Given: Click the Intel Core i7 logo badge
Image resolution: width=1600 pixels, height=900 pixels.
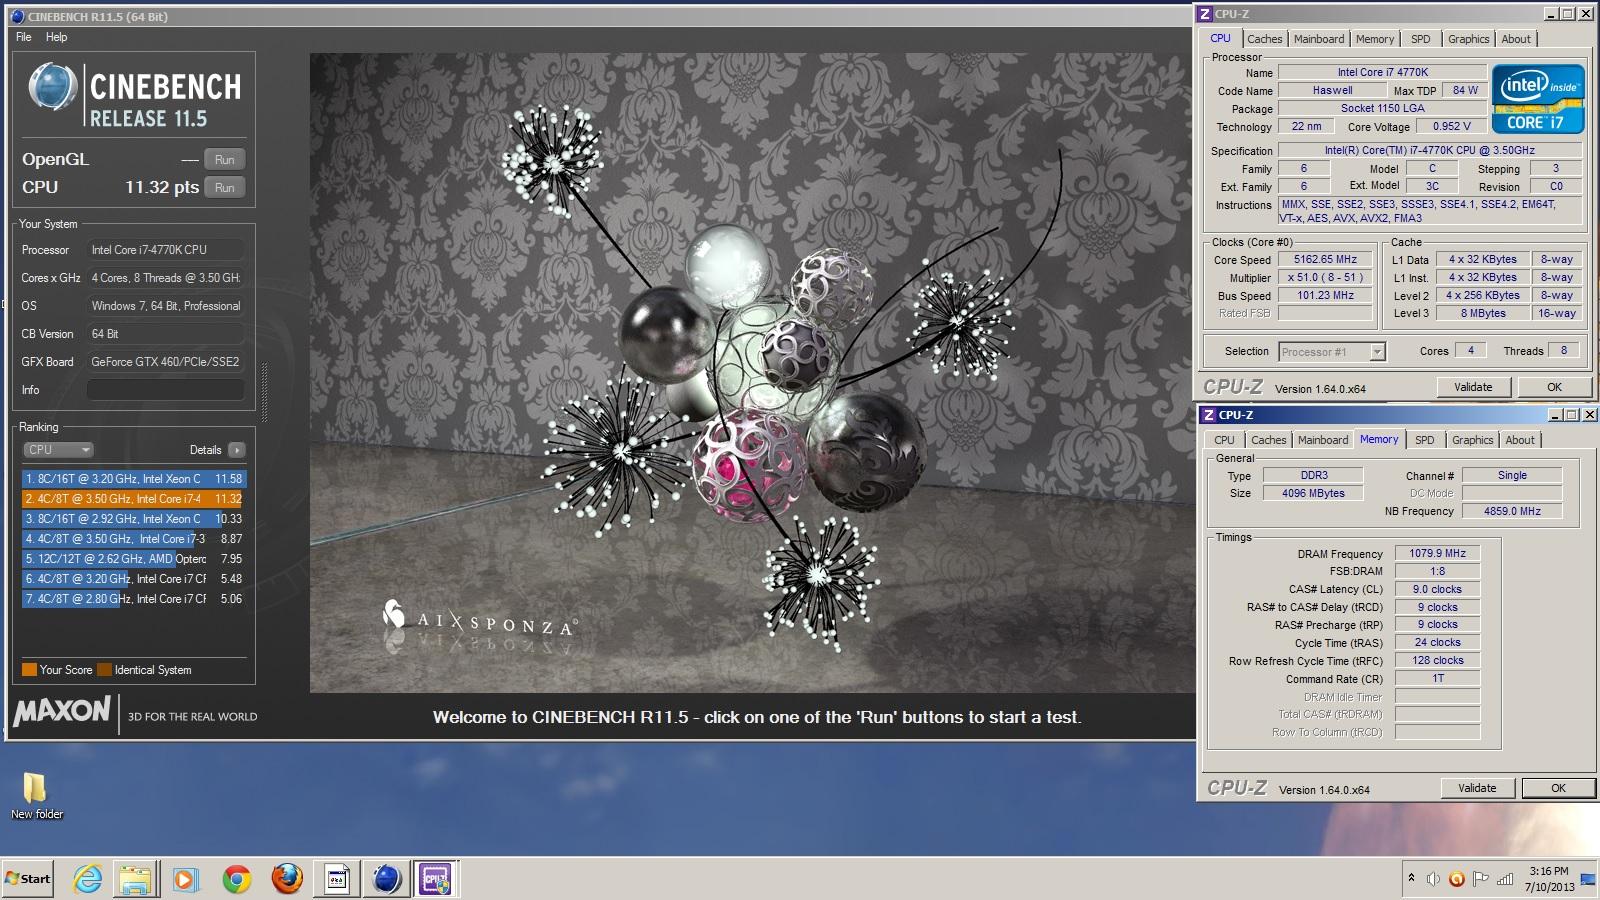Looking at the screenshot, I should point(1537,99).
